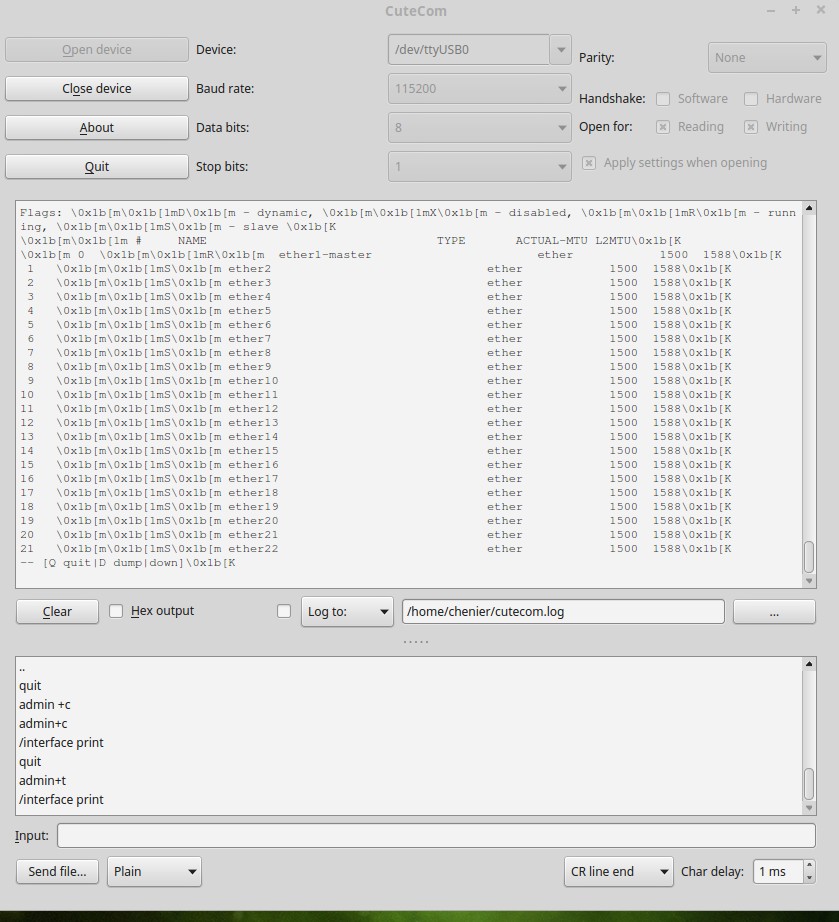Image resolution: width=839 pixels, height=922 pixels.
Task: Click Send file... button
Action: 57,871
